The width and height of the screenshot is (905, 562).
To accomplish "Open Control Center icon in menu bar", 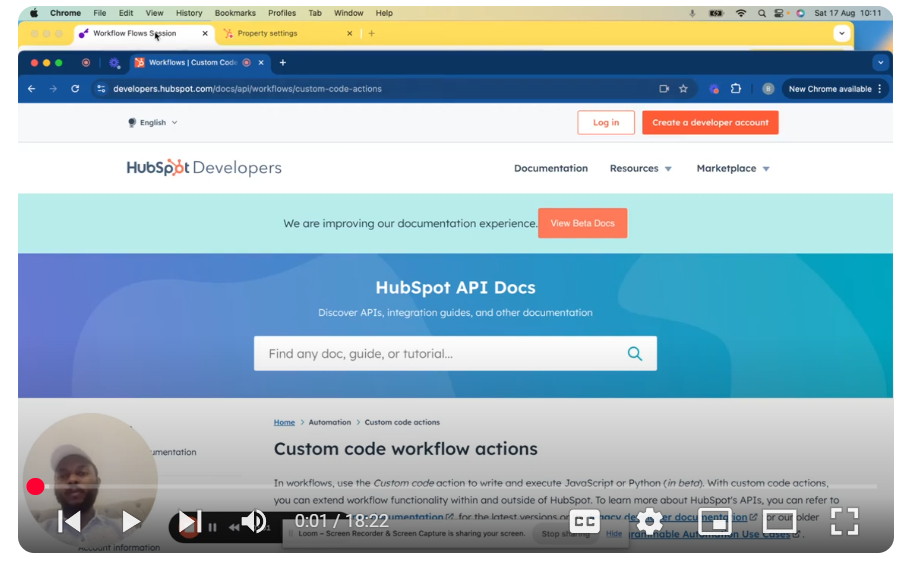I will (x=779, y=13).
